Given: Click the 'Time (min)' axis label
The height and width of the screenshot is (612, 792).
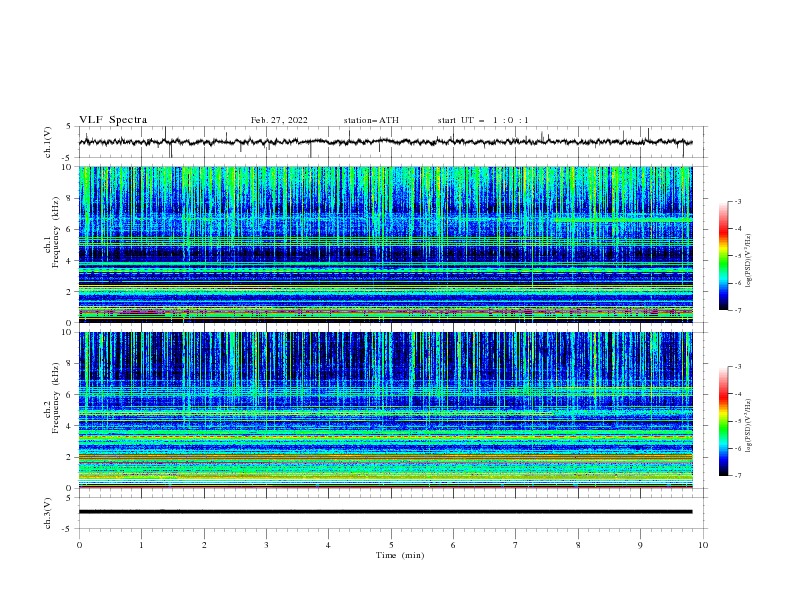Looking at the screenshot, I should click(400, 555).
